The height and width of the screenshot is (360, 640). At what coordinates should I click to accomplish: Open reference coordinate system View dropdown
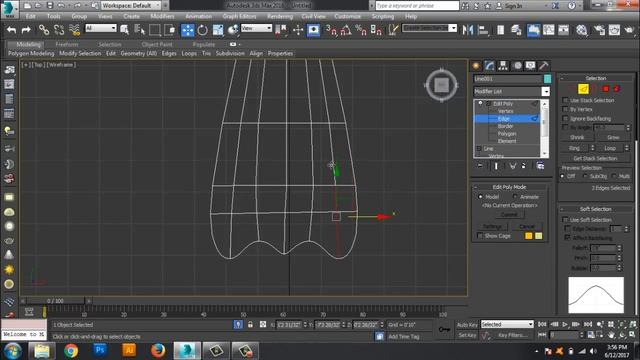pos(256,28)
